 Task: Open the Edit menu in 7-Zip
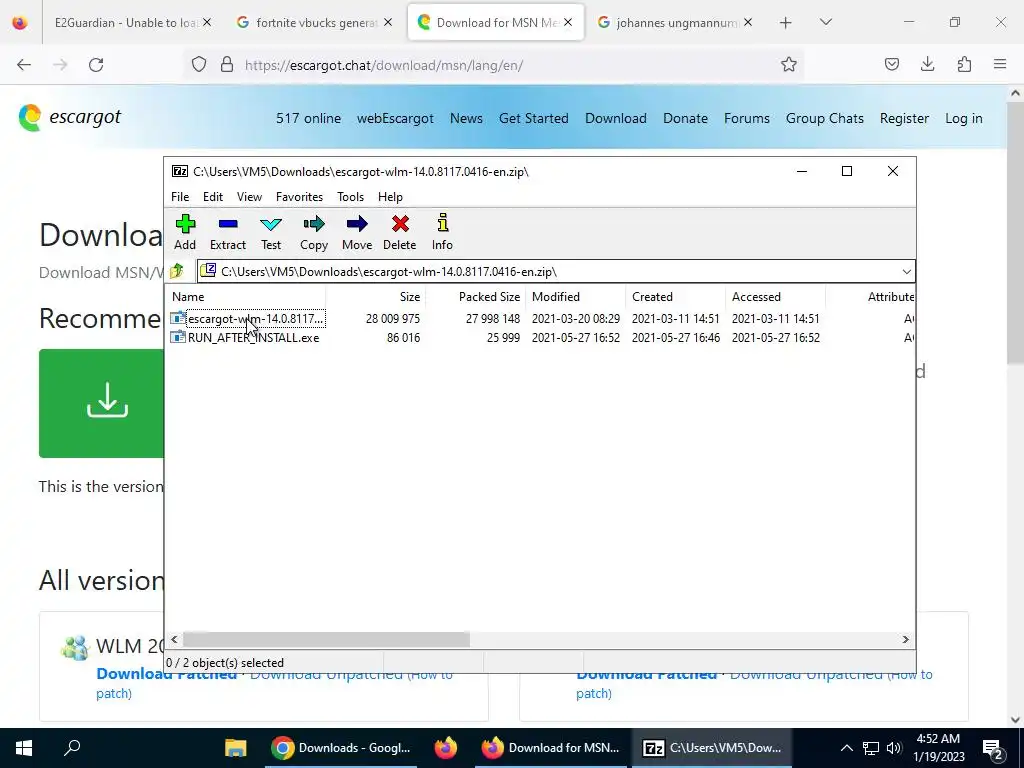point(213,197)
